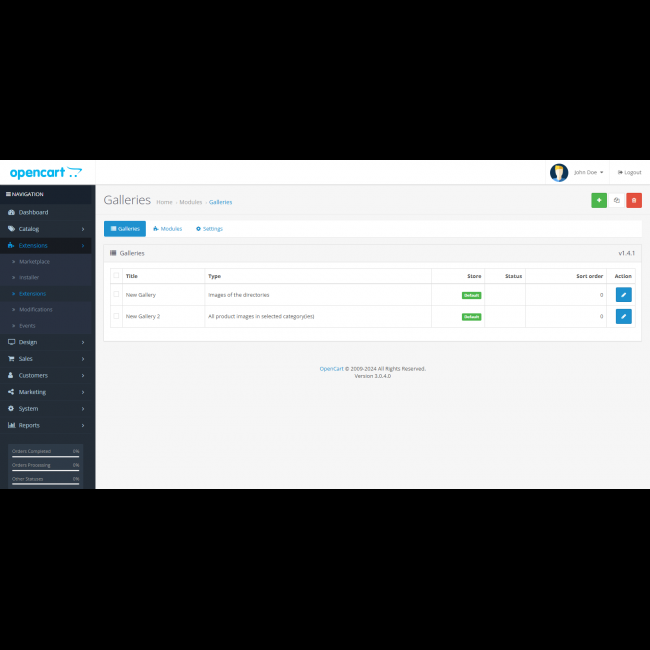Switch to the Settings tab
The height and width of the screenshot is (650, 650).
click(209, 229)
